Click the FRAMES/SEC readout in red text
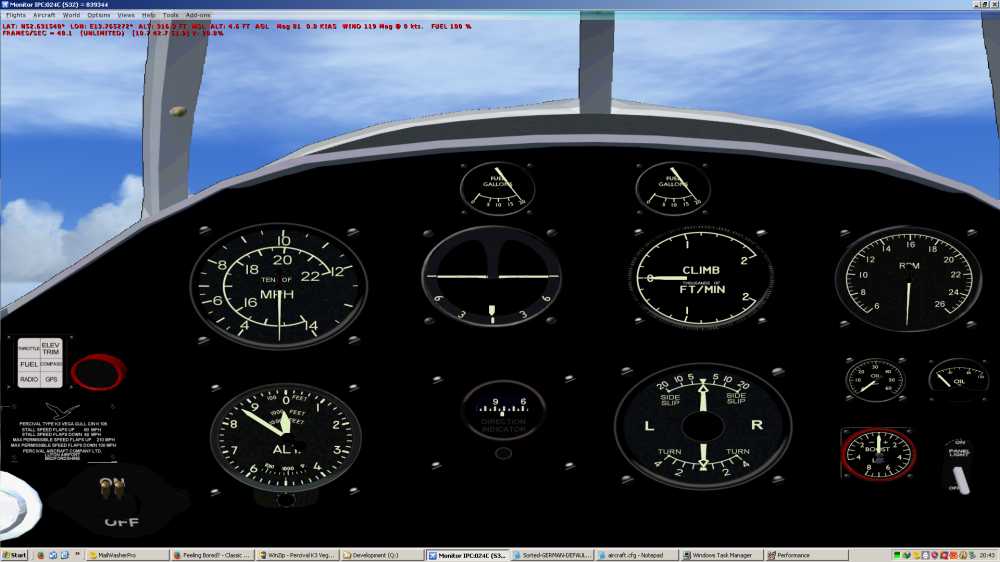 [37, 33]
